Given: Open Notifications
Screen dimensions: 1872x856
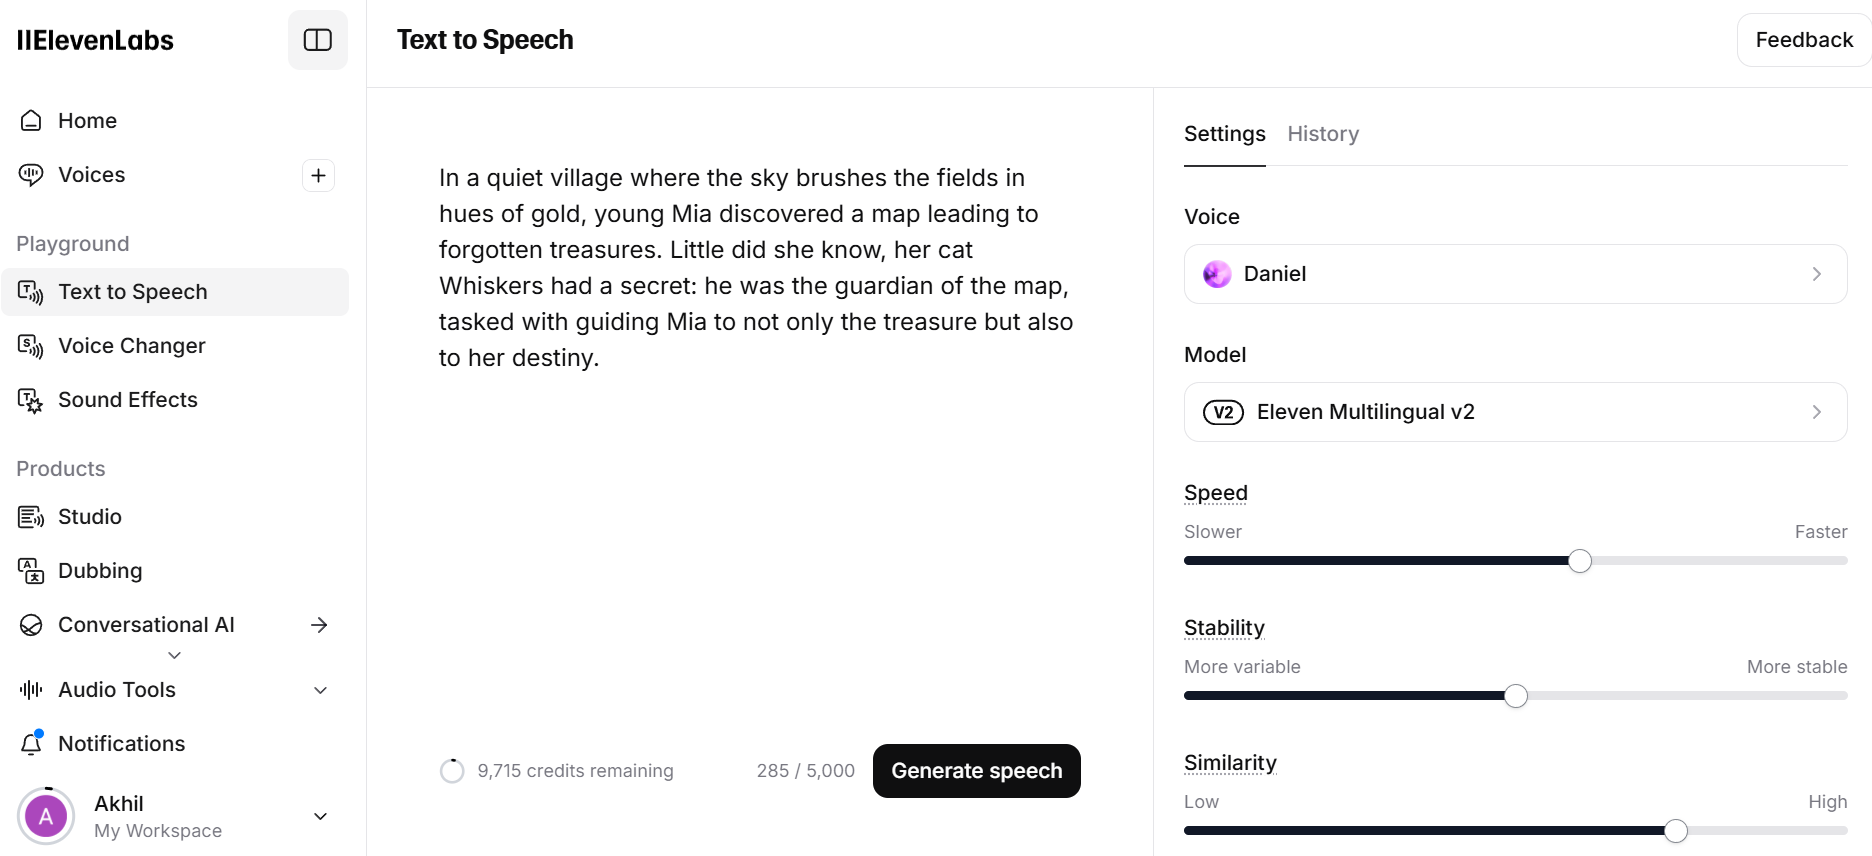Looking at the screenshot, I should point(121,743).
